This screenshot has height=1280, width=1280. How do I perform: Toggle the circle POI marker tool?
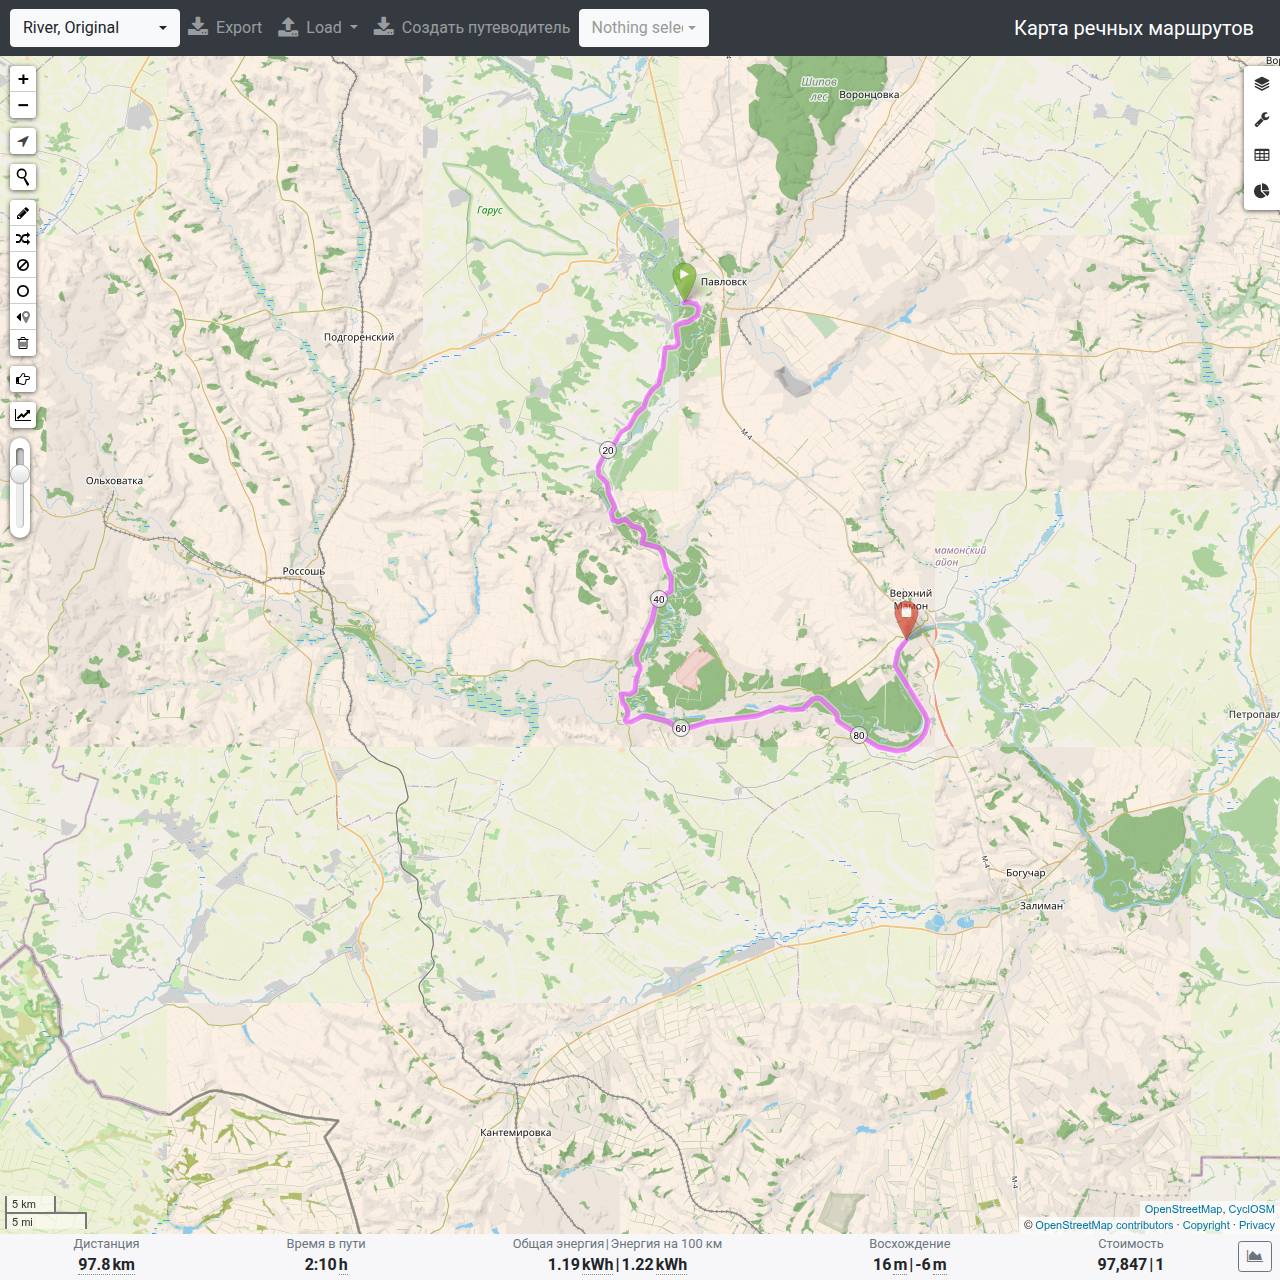[x=23, y=291]
